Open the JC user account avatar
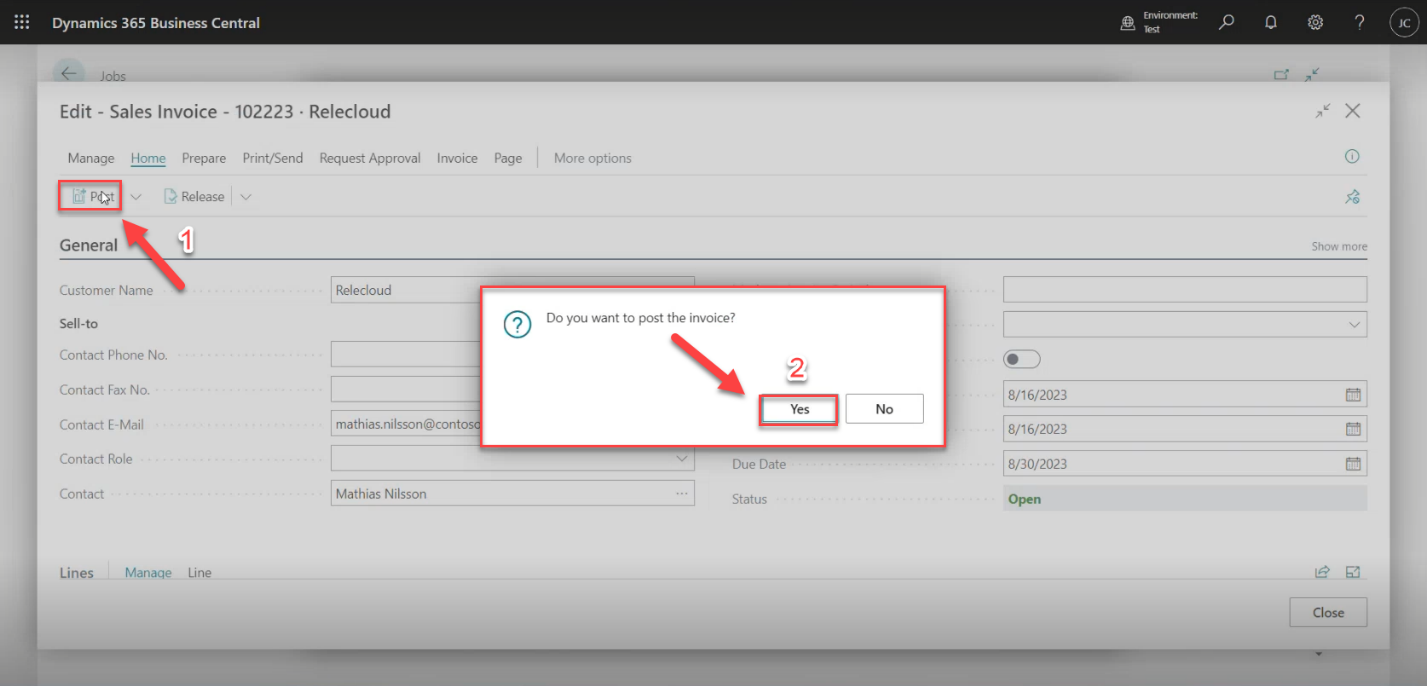This screenshot has height=686, width=1427. [1403, 22]
